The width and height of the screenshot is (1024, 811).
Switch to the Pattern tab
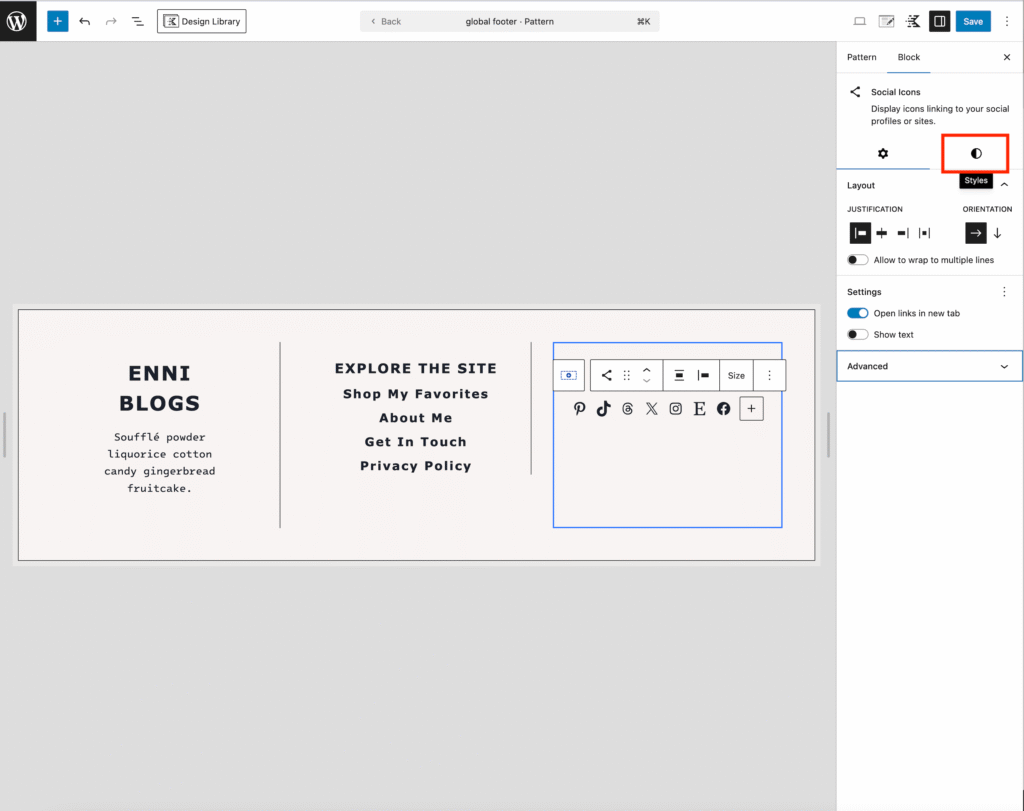pyautogui.click(x=861, y=57)
